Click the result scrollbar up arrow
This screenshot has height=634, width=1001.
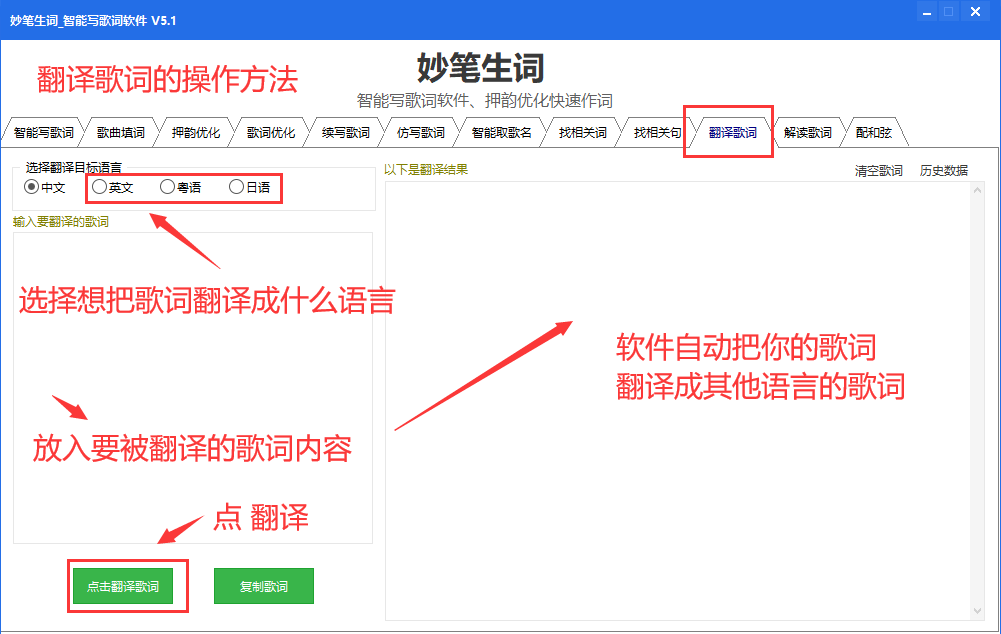[977, 190]
